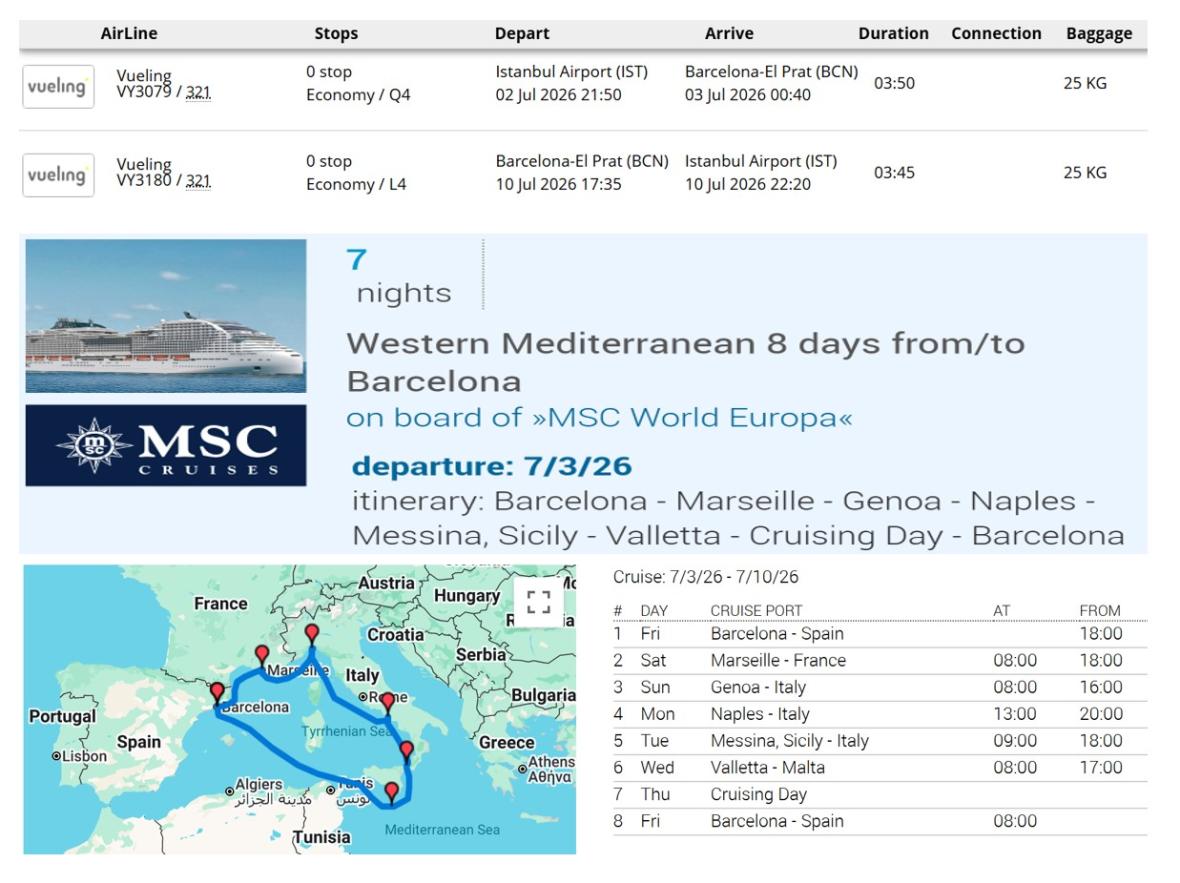Click the Marseille map pin

(x=262, y=655)
